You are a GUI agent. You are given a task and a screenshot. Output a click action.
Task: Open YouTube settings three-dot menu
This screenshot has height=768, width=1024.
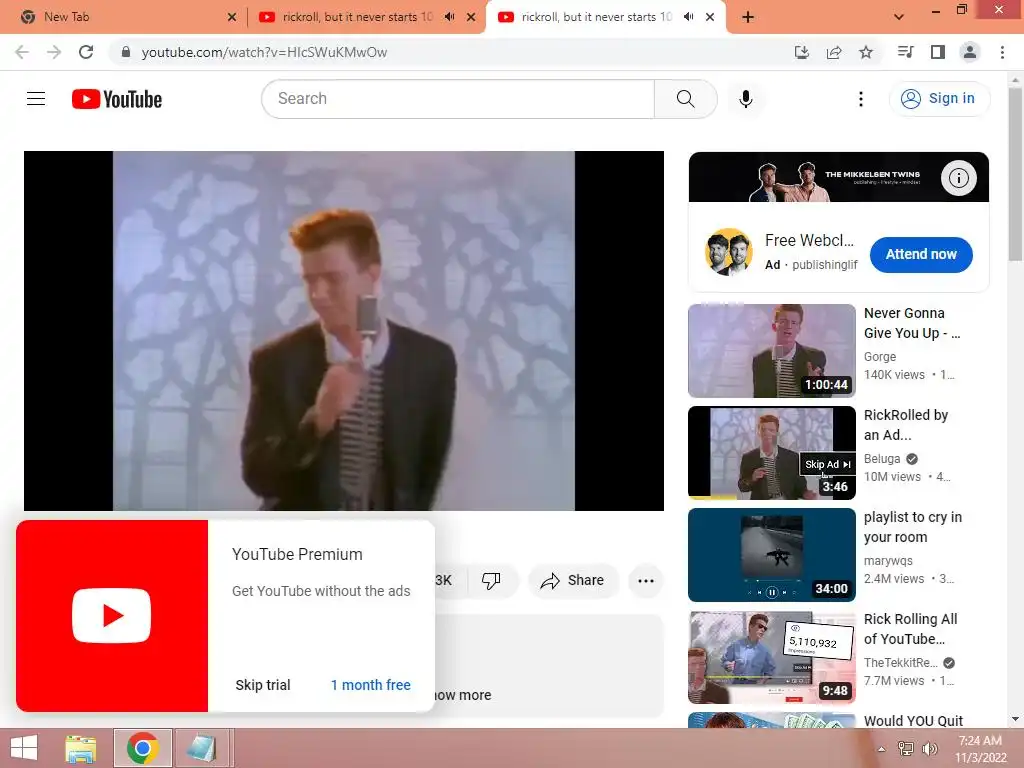pyautogui.click(x=861, y=99)
